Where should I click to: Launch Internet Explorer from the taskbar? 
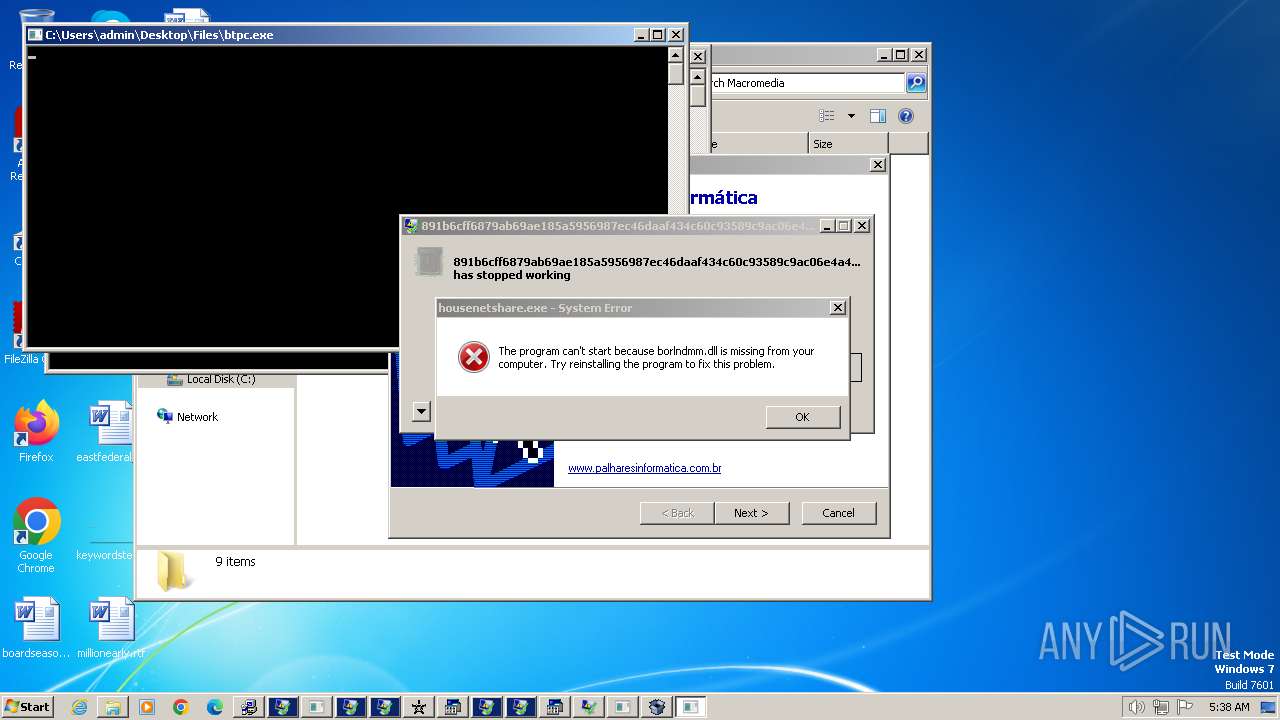tap(79, 707)
